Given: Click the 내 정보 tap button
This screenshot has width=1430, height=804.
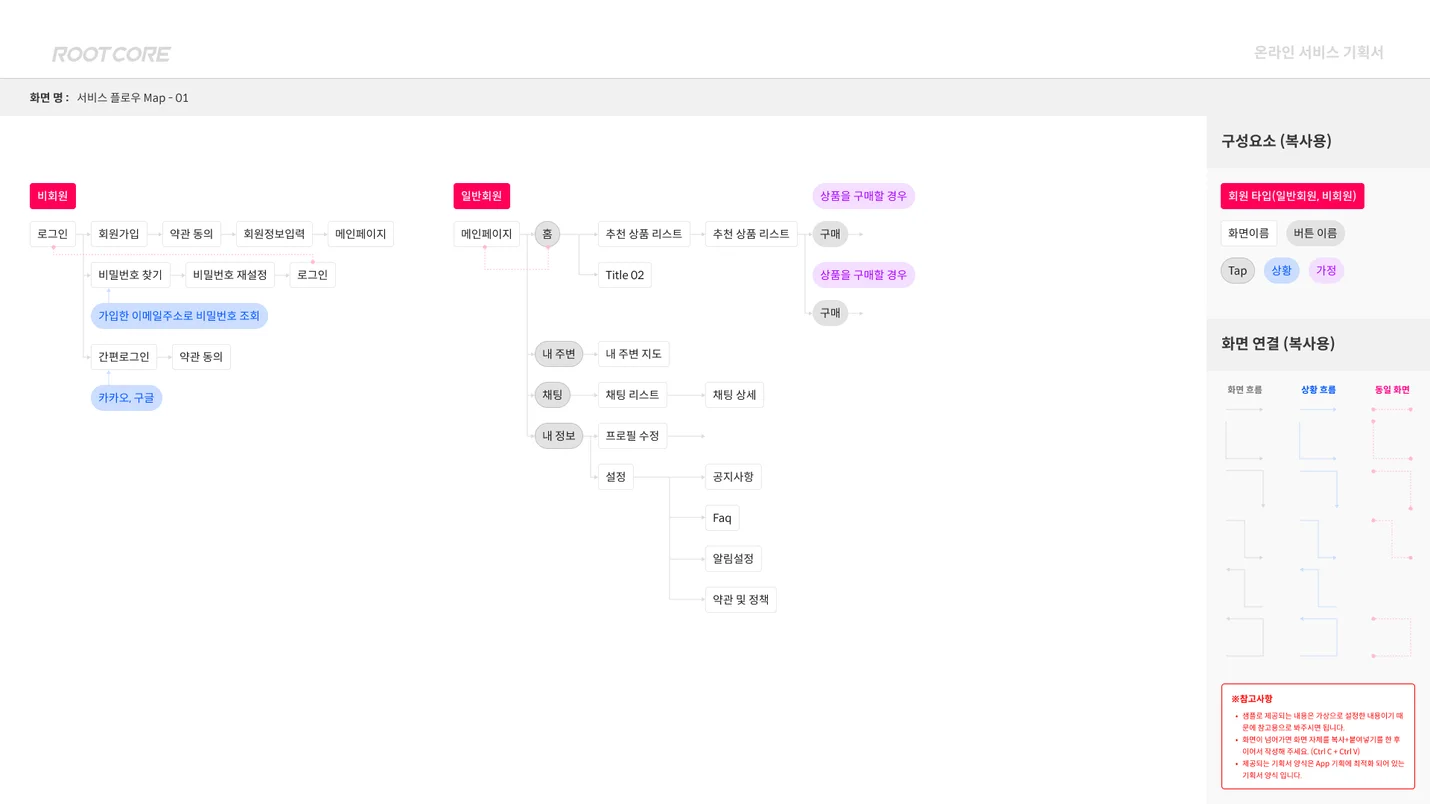Looking at the screenshot, I should click(559, 436).
